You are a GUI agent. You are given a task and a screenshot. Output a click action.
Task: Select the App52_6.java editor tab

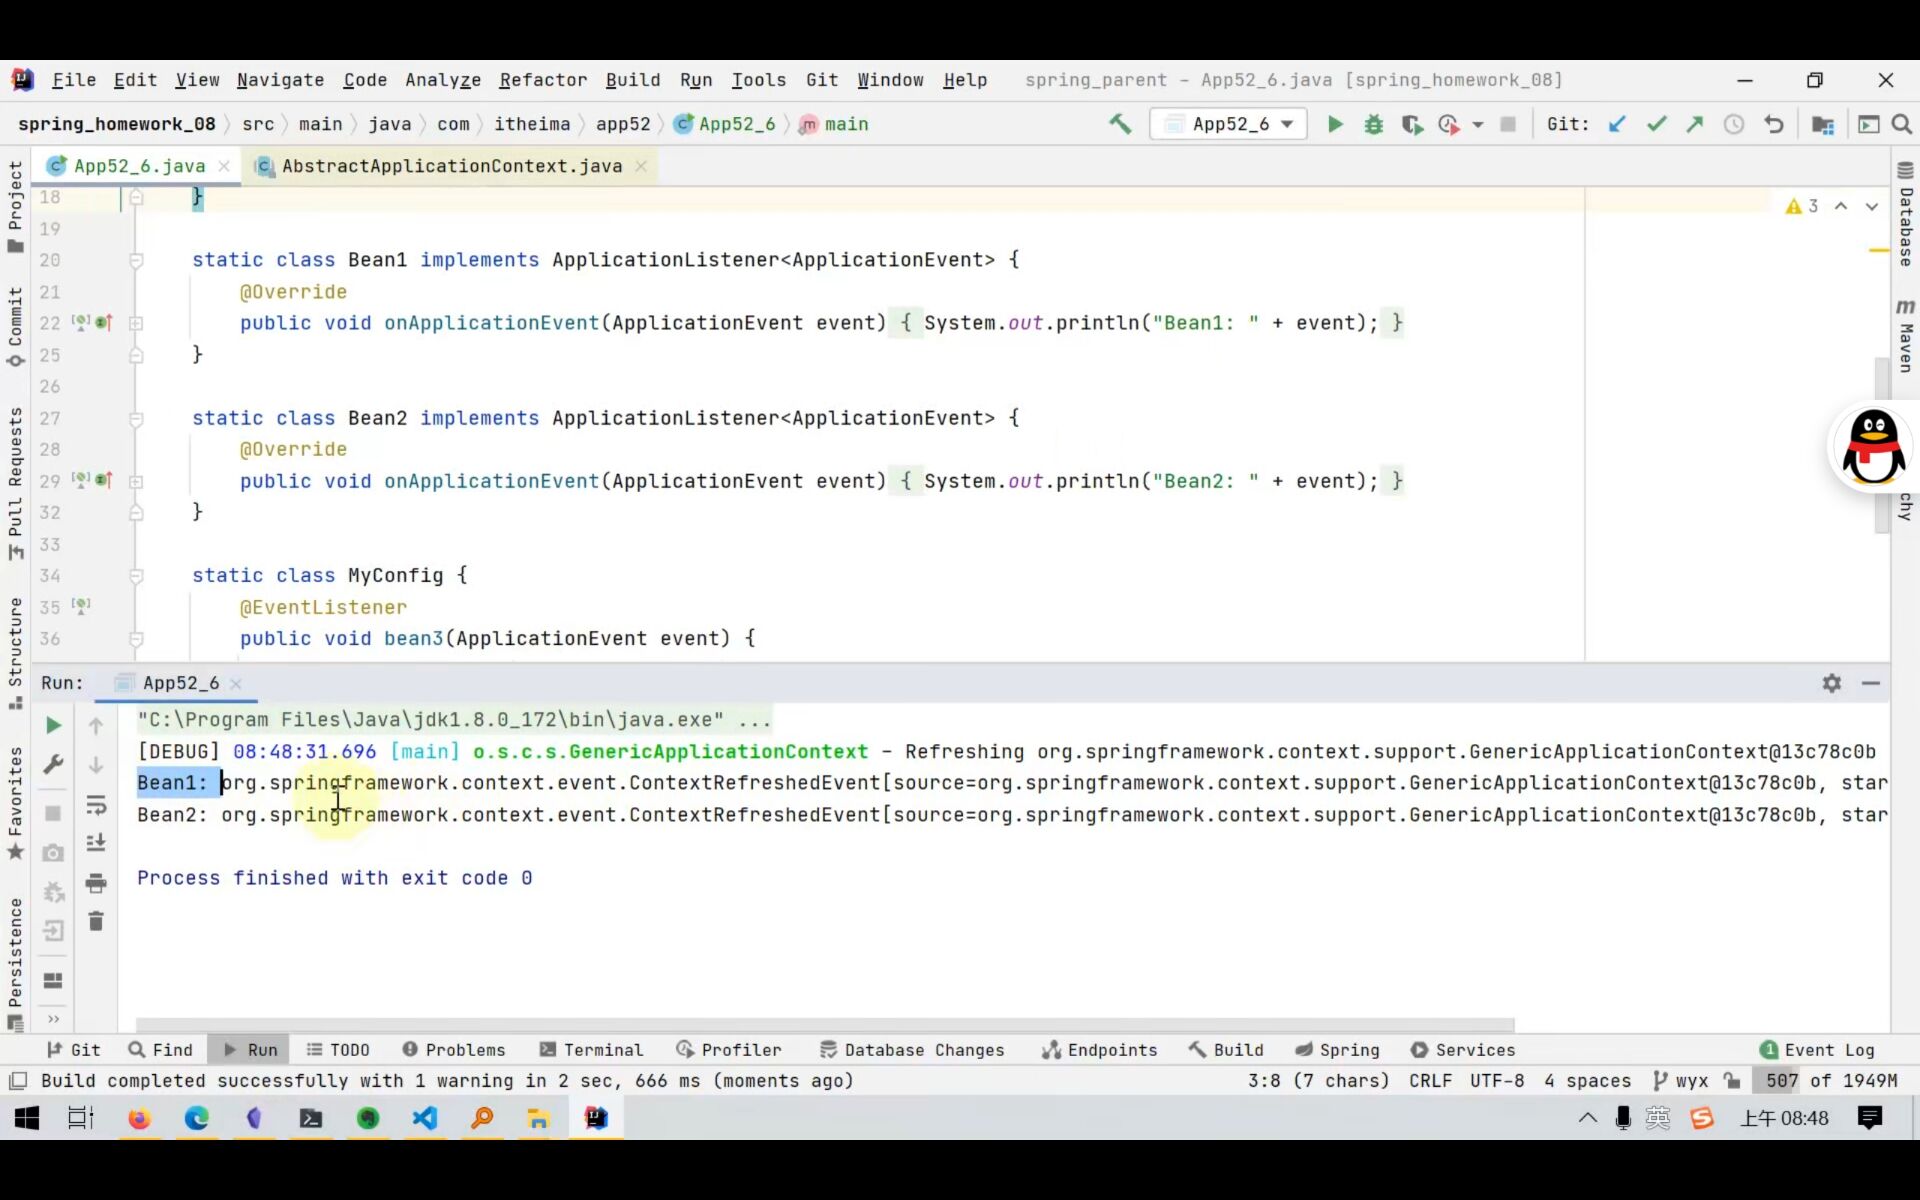coord(139,166)
